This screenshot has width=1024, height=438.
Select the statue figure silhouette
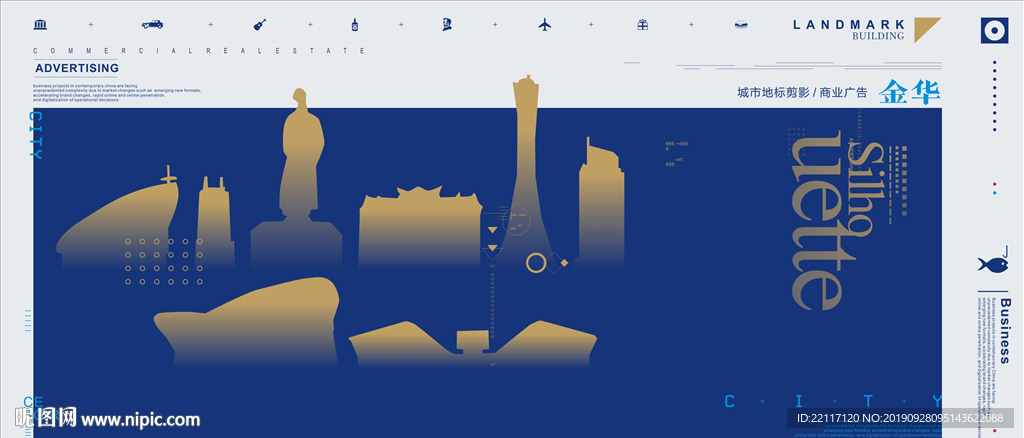click(296, 178)
